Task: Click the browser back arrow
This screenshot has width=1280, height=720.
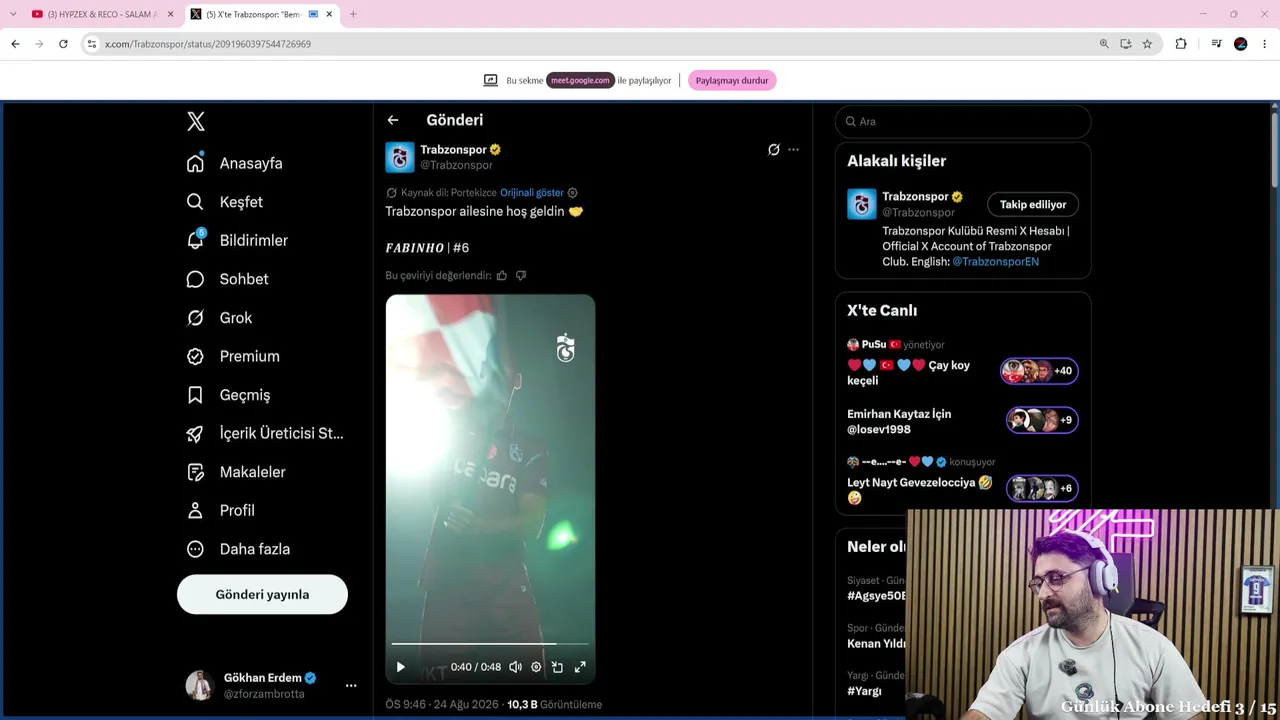Action: pyautogui.click(x=15, y=44)
